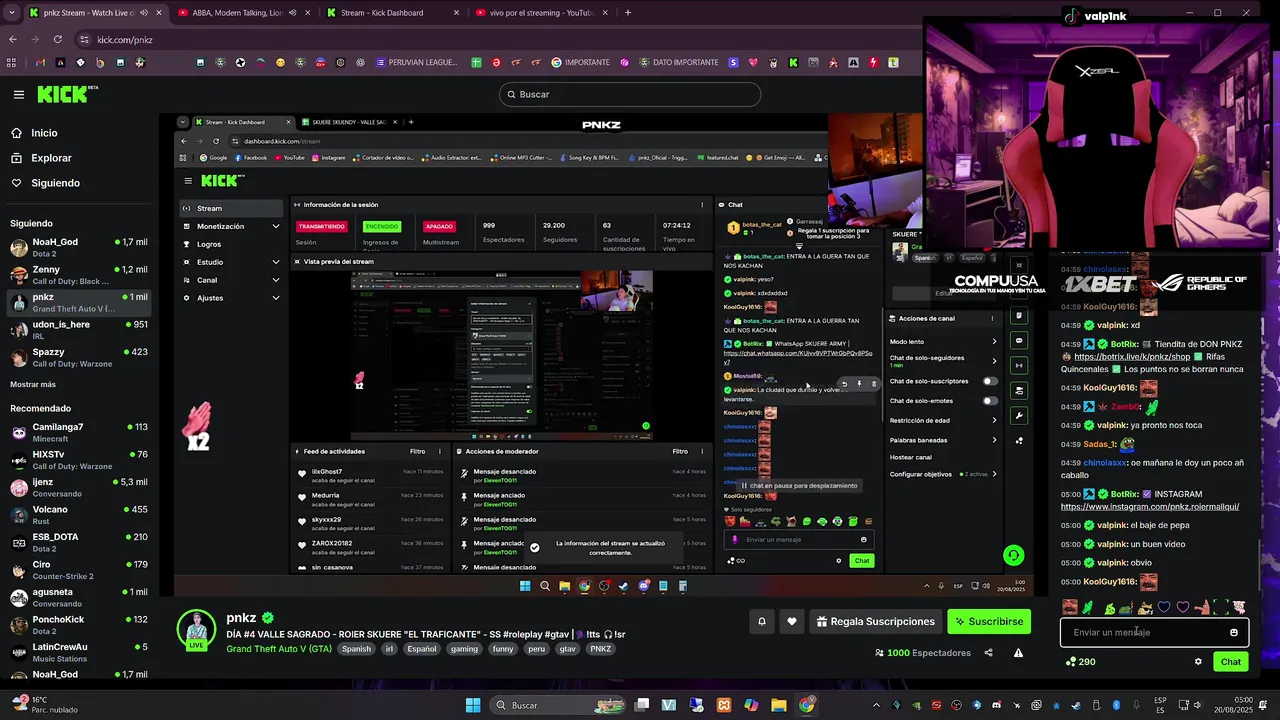
Task: Click pnkz channel avatar with LIVE badge
Action: [x=196, y=629]
